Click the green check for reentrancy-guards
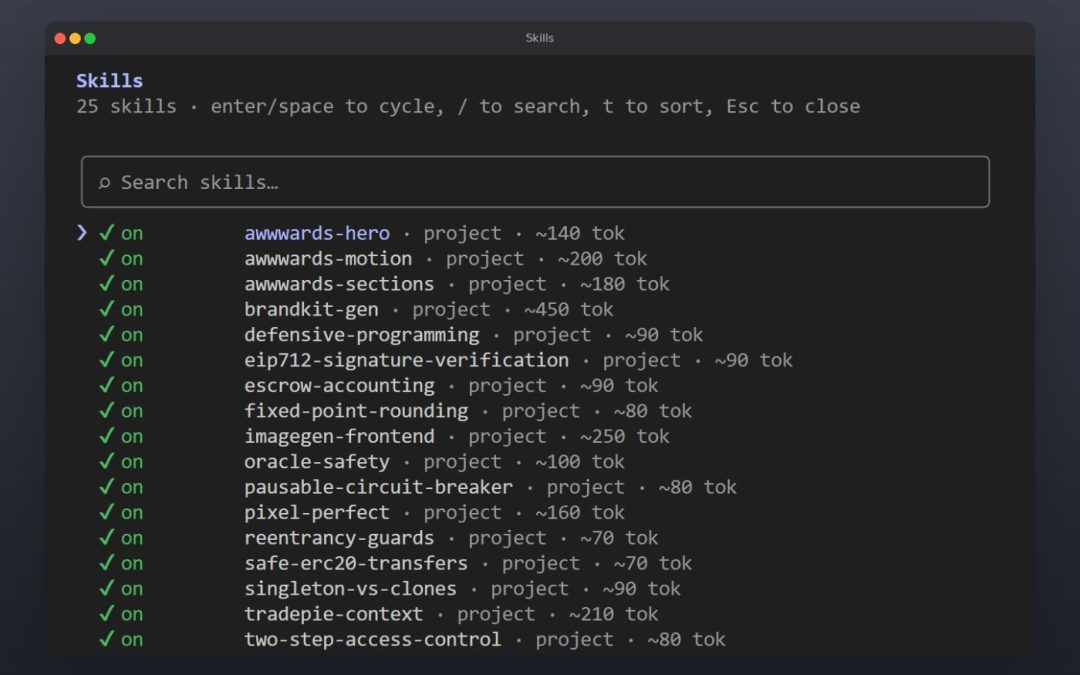The height and width of the screenshot is (675, 1080). 106,537
